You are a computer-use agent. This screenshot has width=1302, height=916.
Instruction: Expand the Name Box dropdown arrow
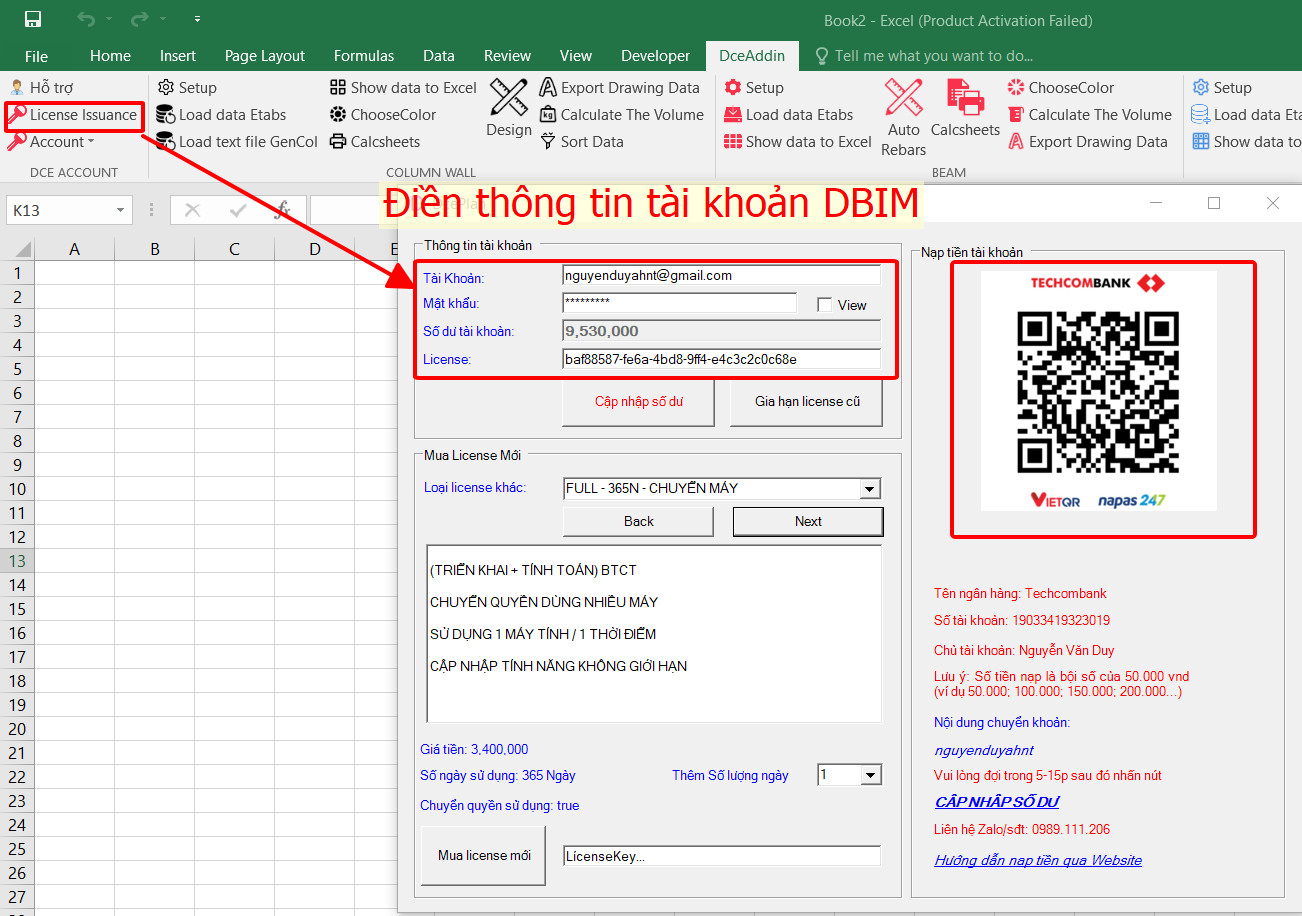(121, 210)
